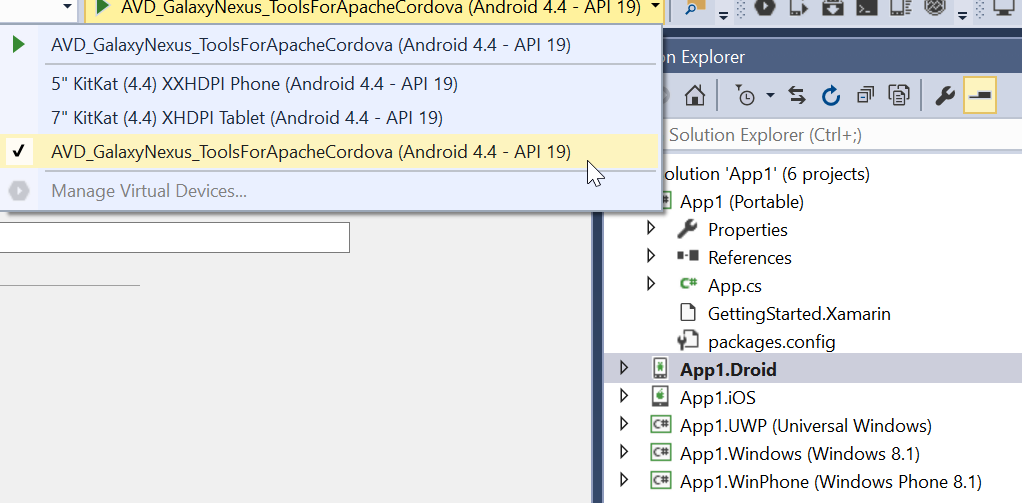Image resolution: width=1022 pixels, height=503 pixels.
Task: Click Sync with Active Document icon
Action: pos(796,96)
